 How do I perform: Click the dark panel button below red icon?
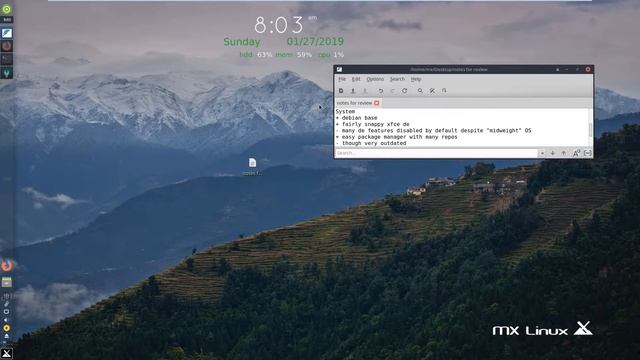pyautogui.click(x=7, y=59)
